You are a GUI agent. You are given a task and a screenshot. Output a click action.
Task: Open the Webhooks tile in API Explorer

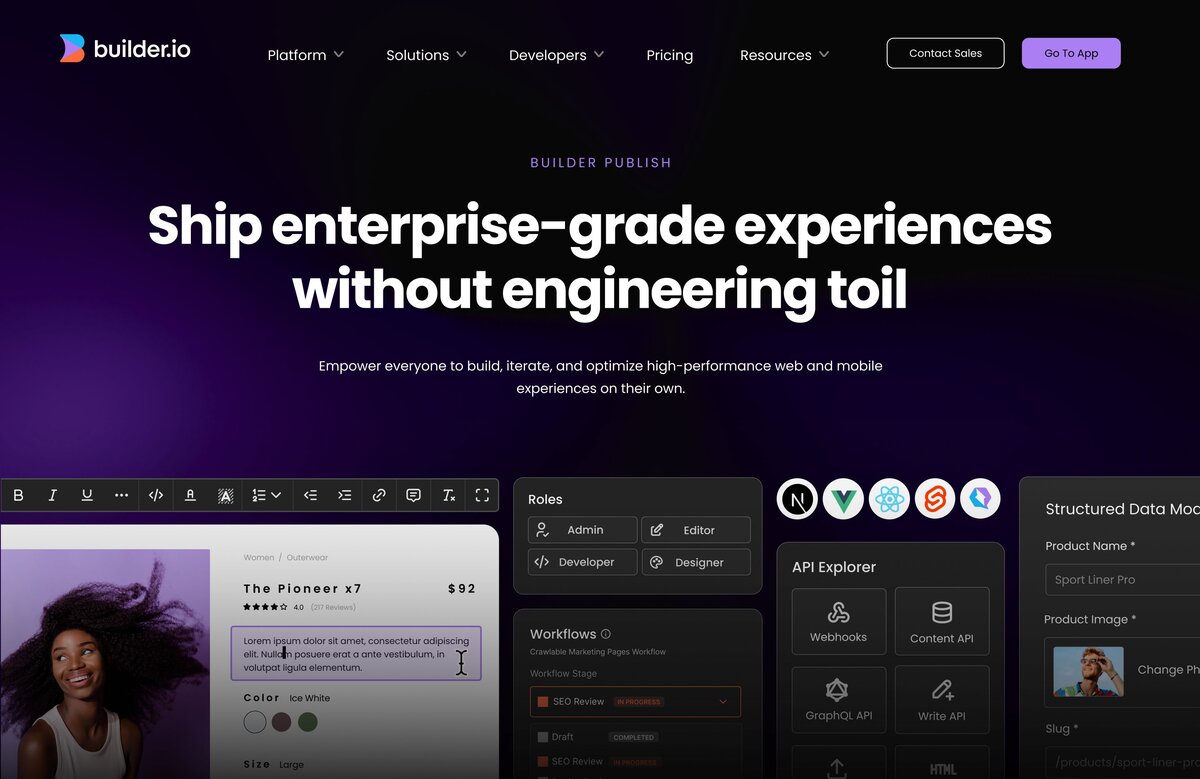click(838, 621)
